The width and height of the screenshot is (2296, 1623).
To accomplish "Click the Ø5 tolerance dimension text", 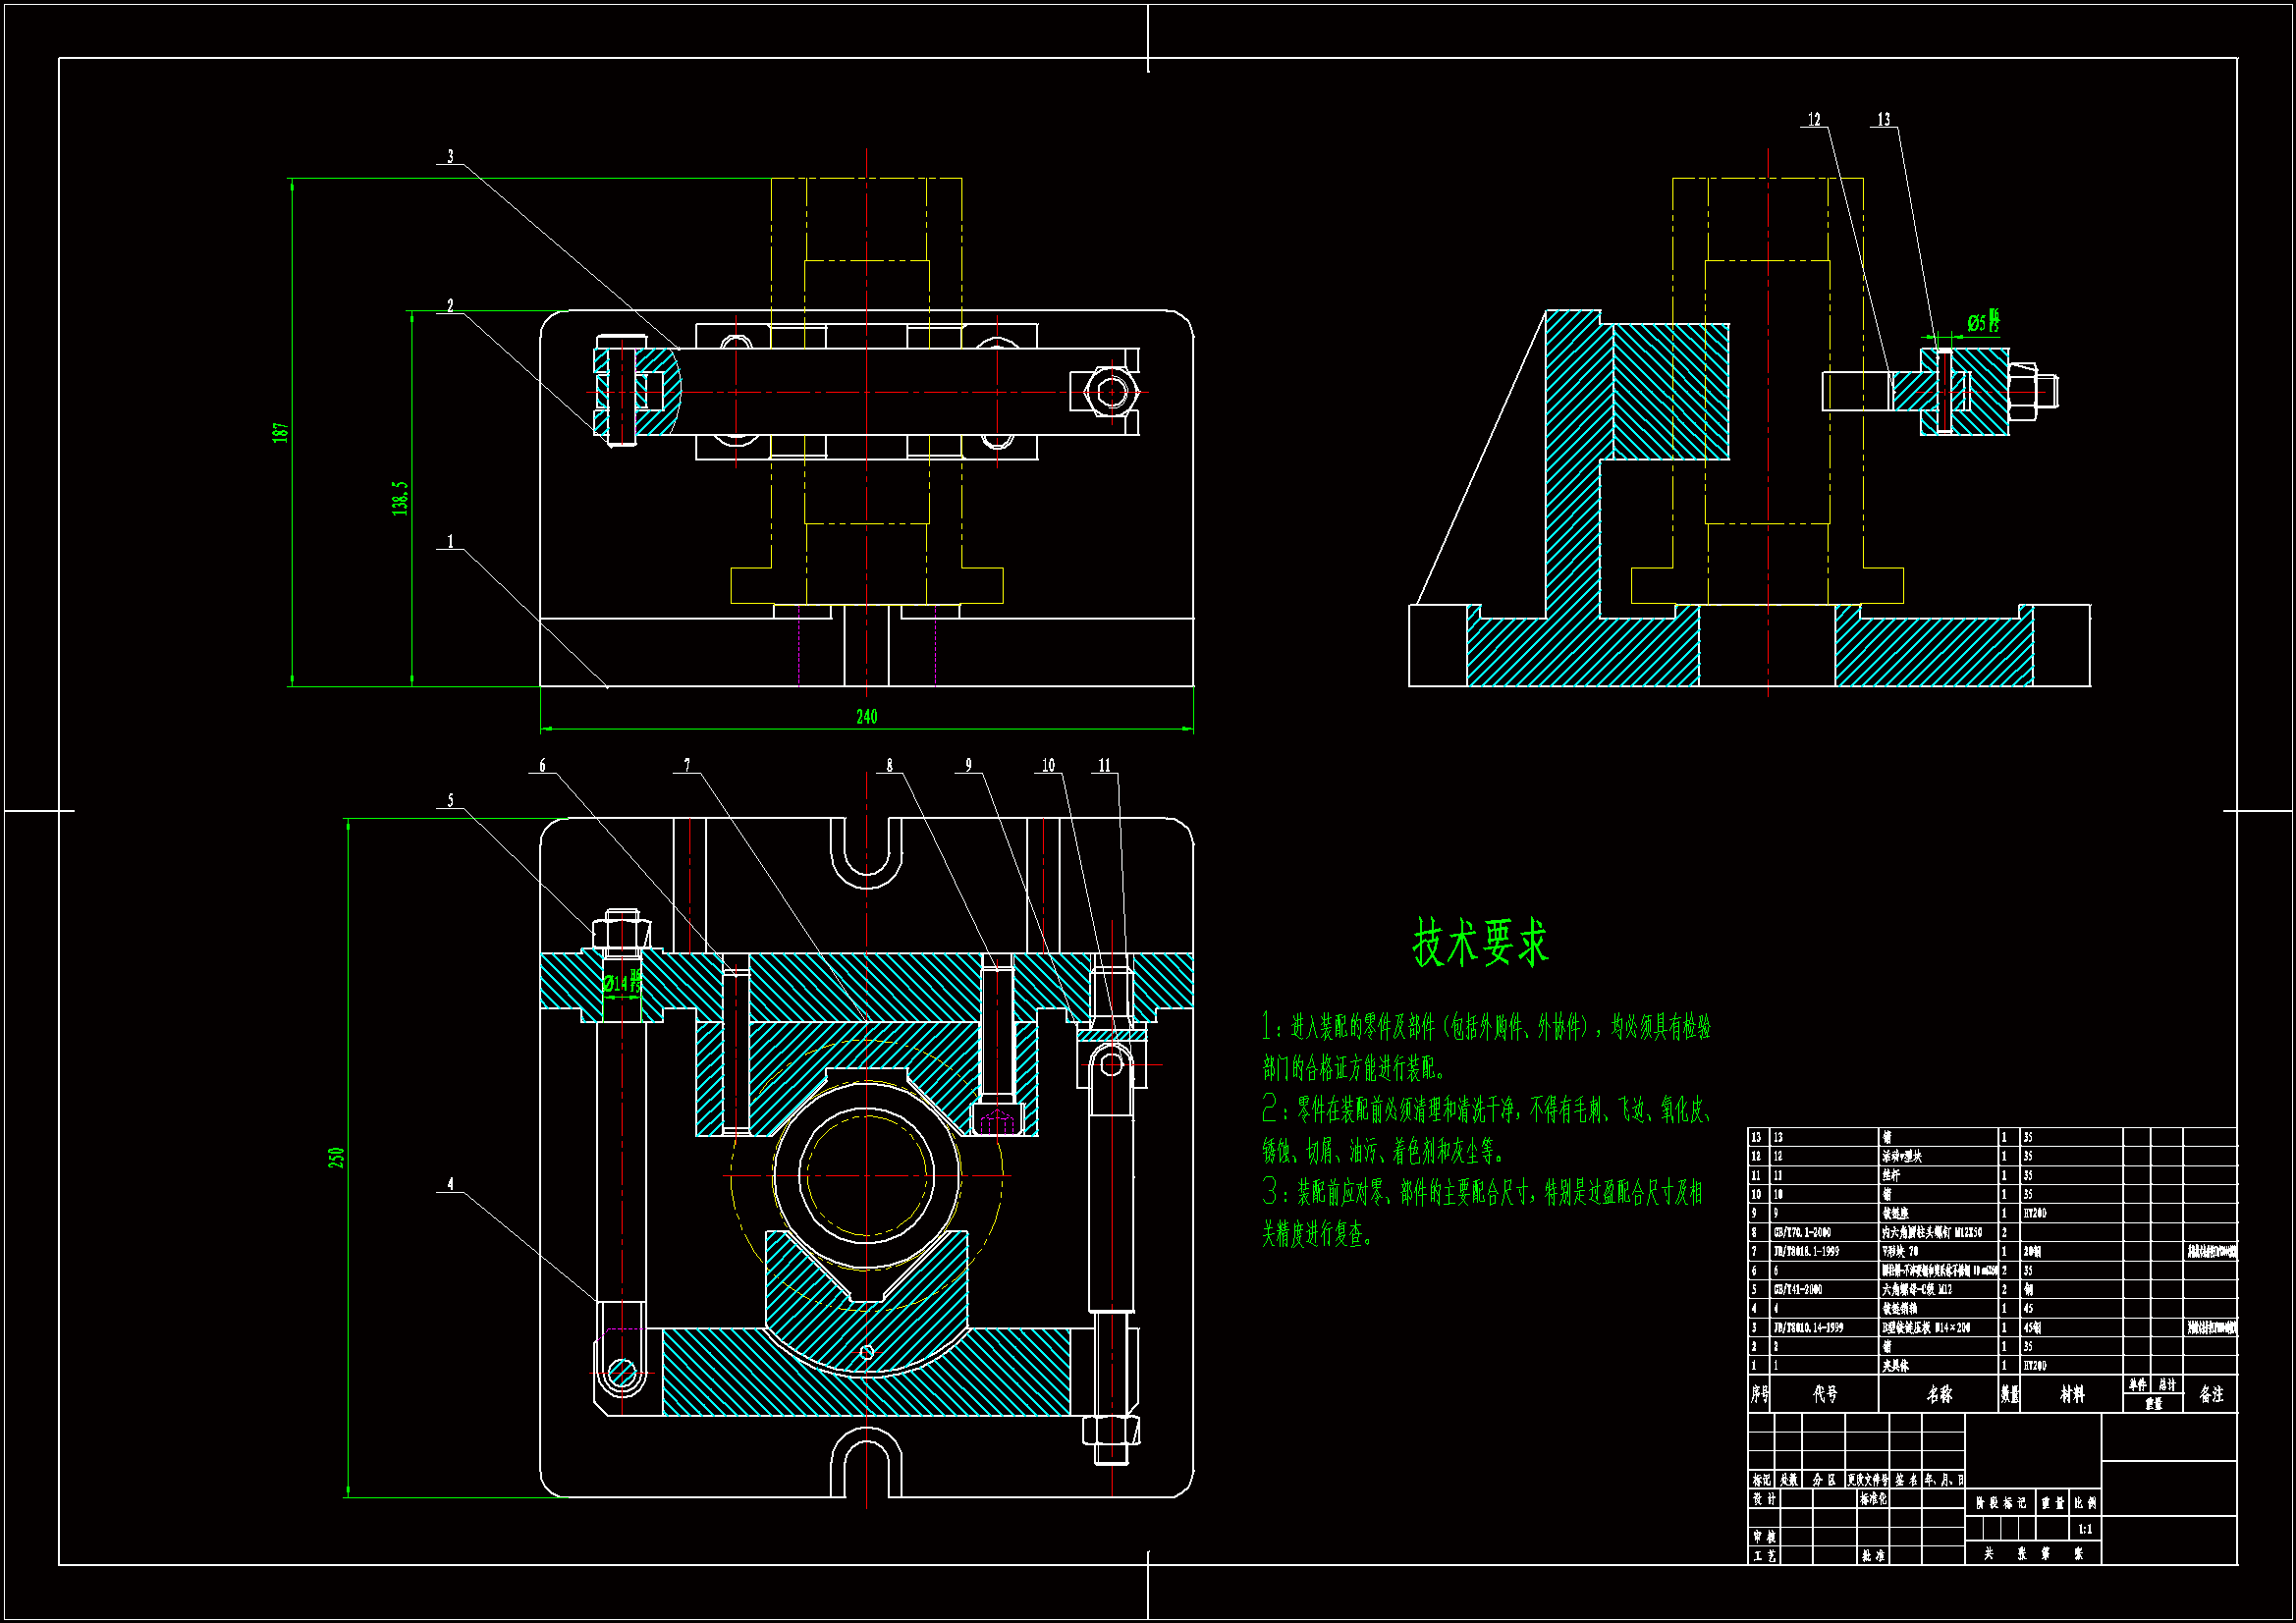I will point(1982,322).
